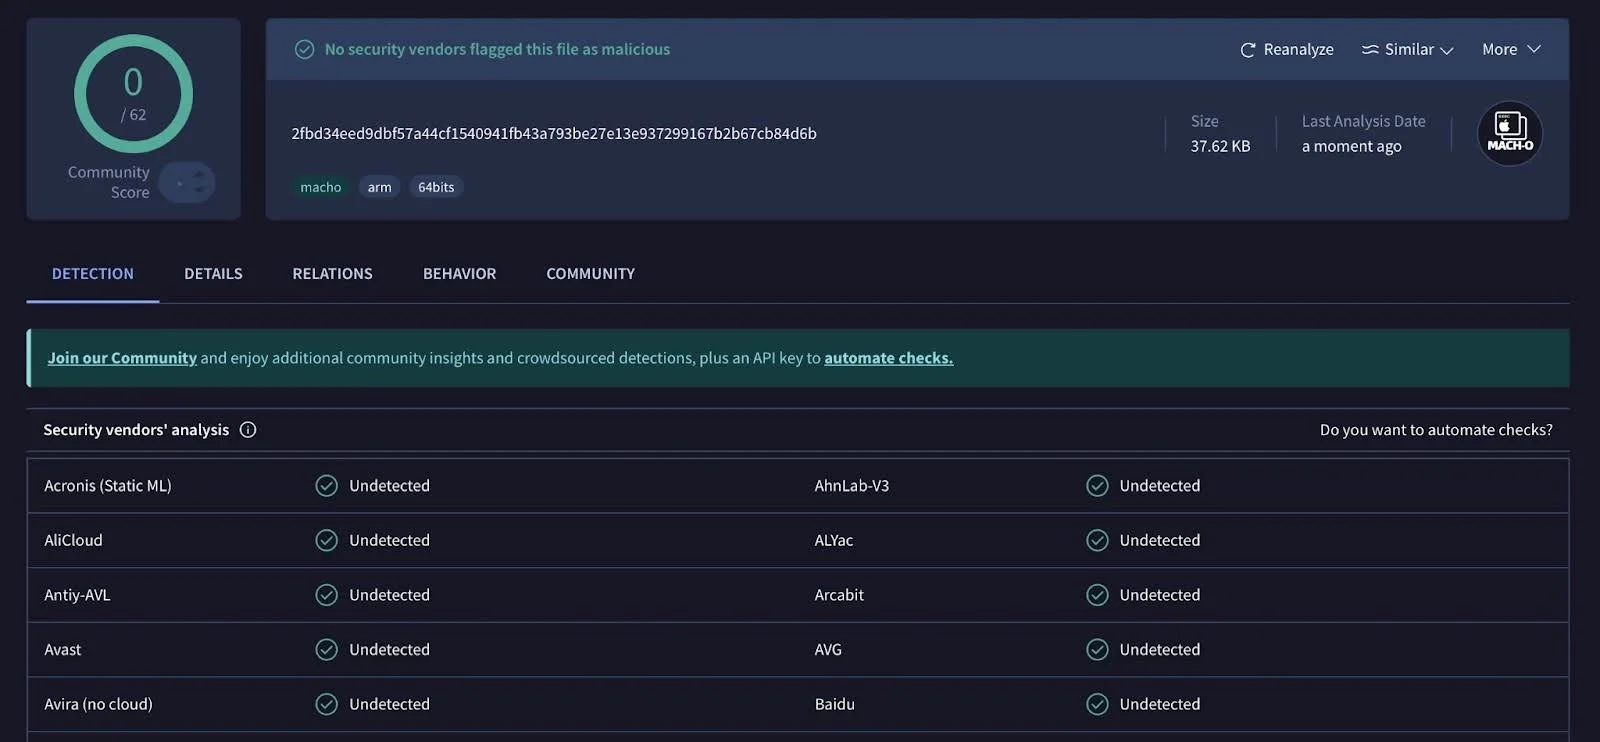The width and height of the screenshot is (1600, 742).
Task: Click the Arcabit vendor name
Action: pyautogui.click(x=838, y=594)
